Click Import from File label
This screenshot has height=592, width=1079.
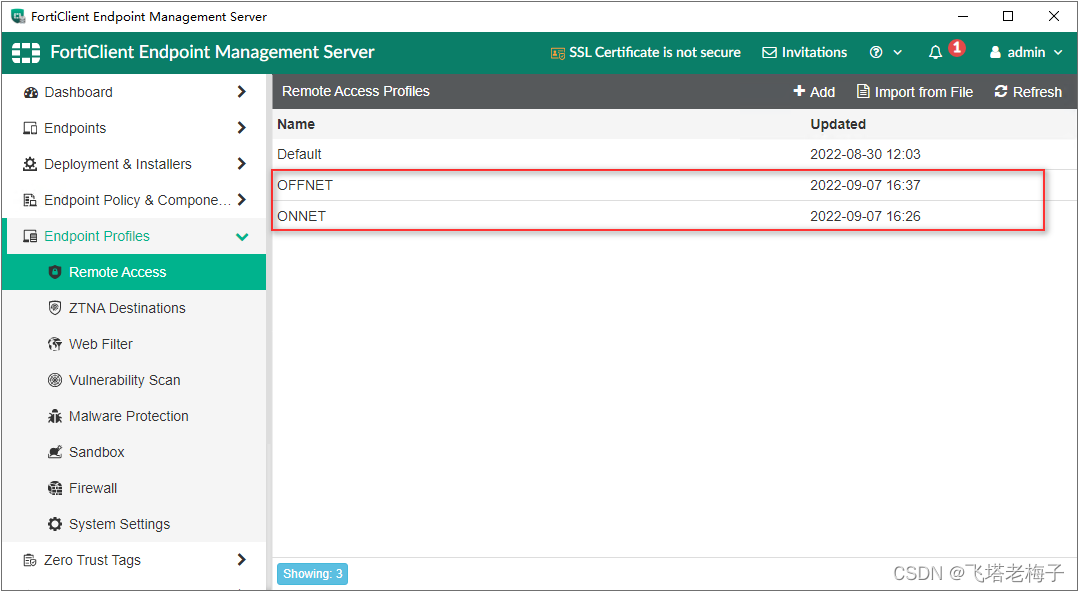(923, 92)
